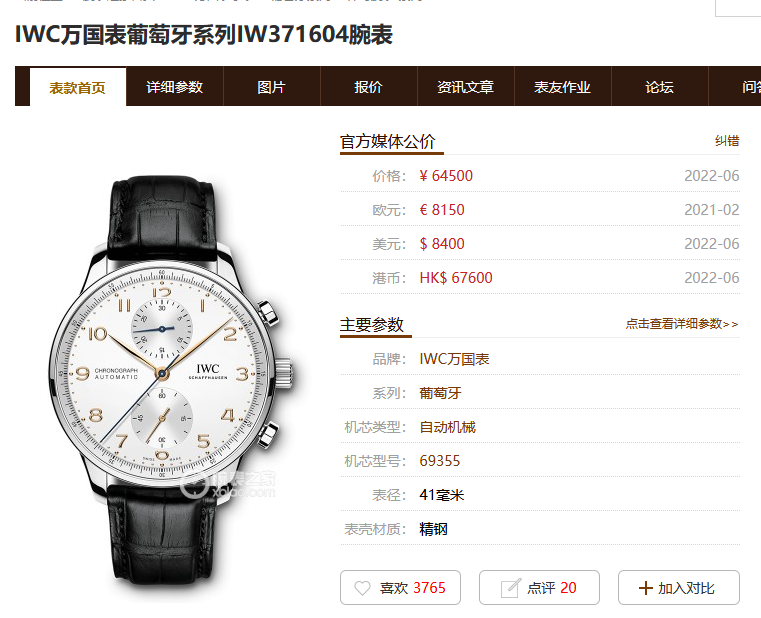The width and height of the screenshot is (761, 618).
Task: Click the 加入对比 button
Action: (678, 587)
